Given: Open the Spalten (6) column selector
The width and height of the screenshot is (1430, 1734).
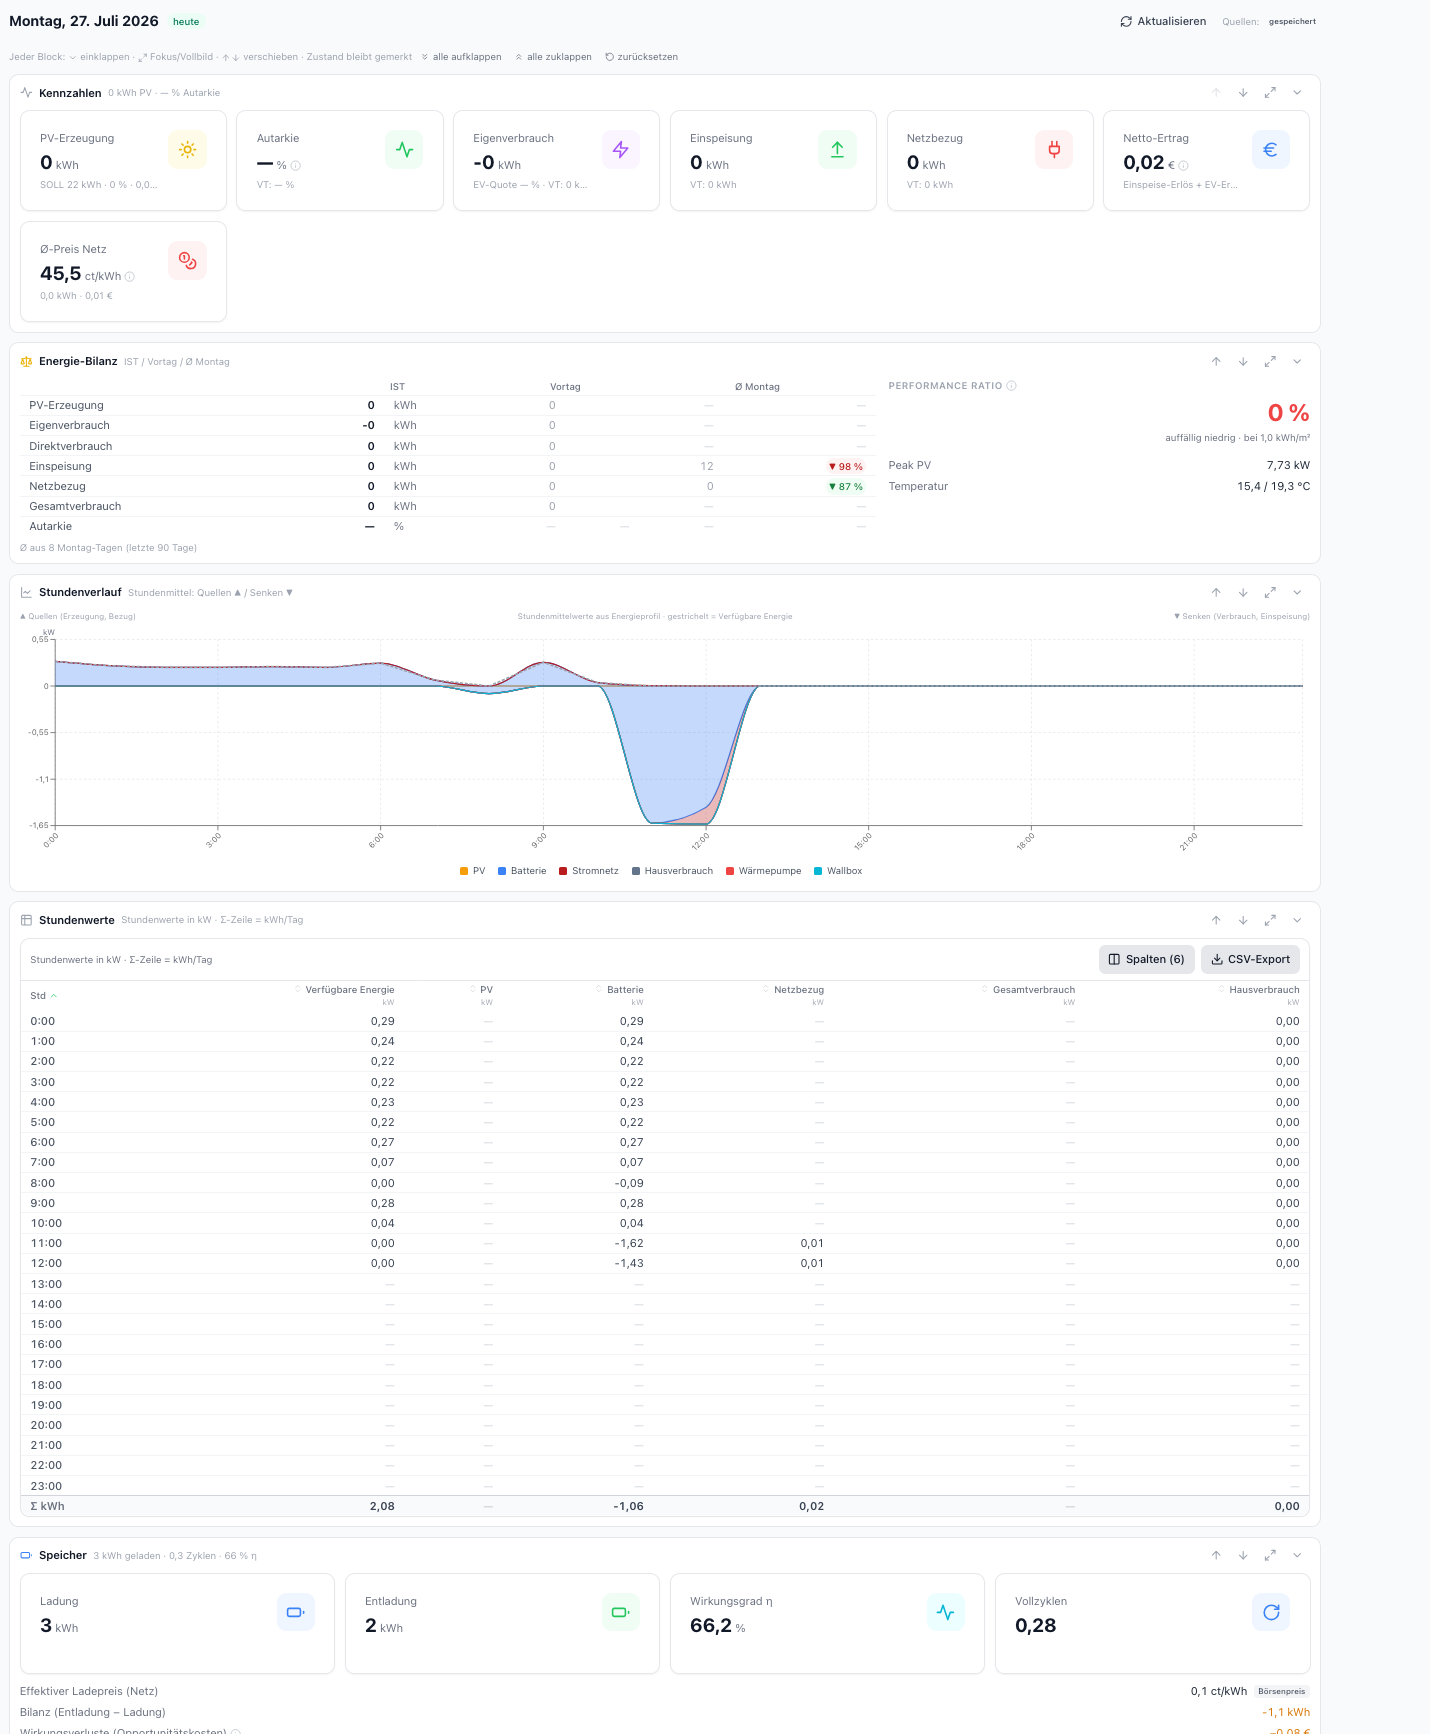Looking at the screenshot, I should point(1147,959).
